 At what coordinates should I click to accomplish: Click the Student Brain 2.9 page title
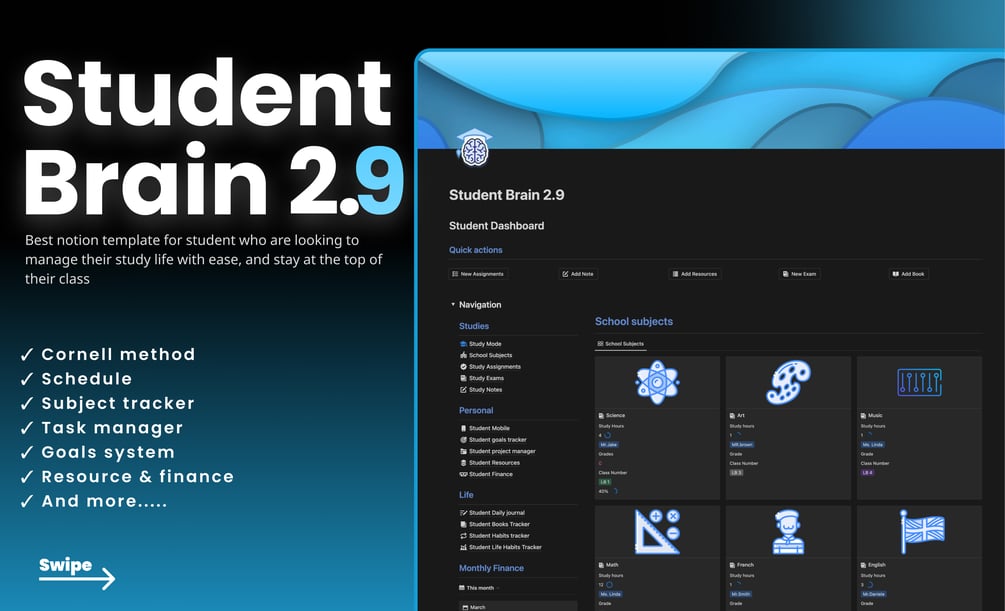(x=506, y=195)
